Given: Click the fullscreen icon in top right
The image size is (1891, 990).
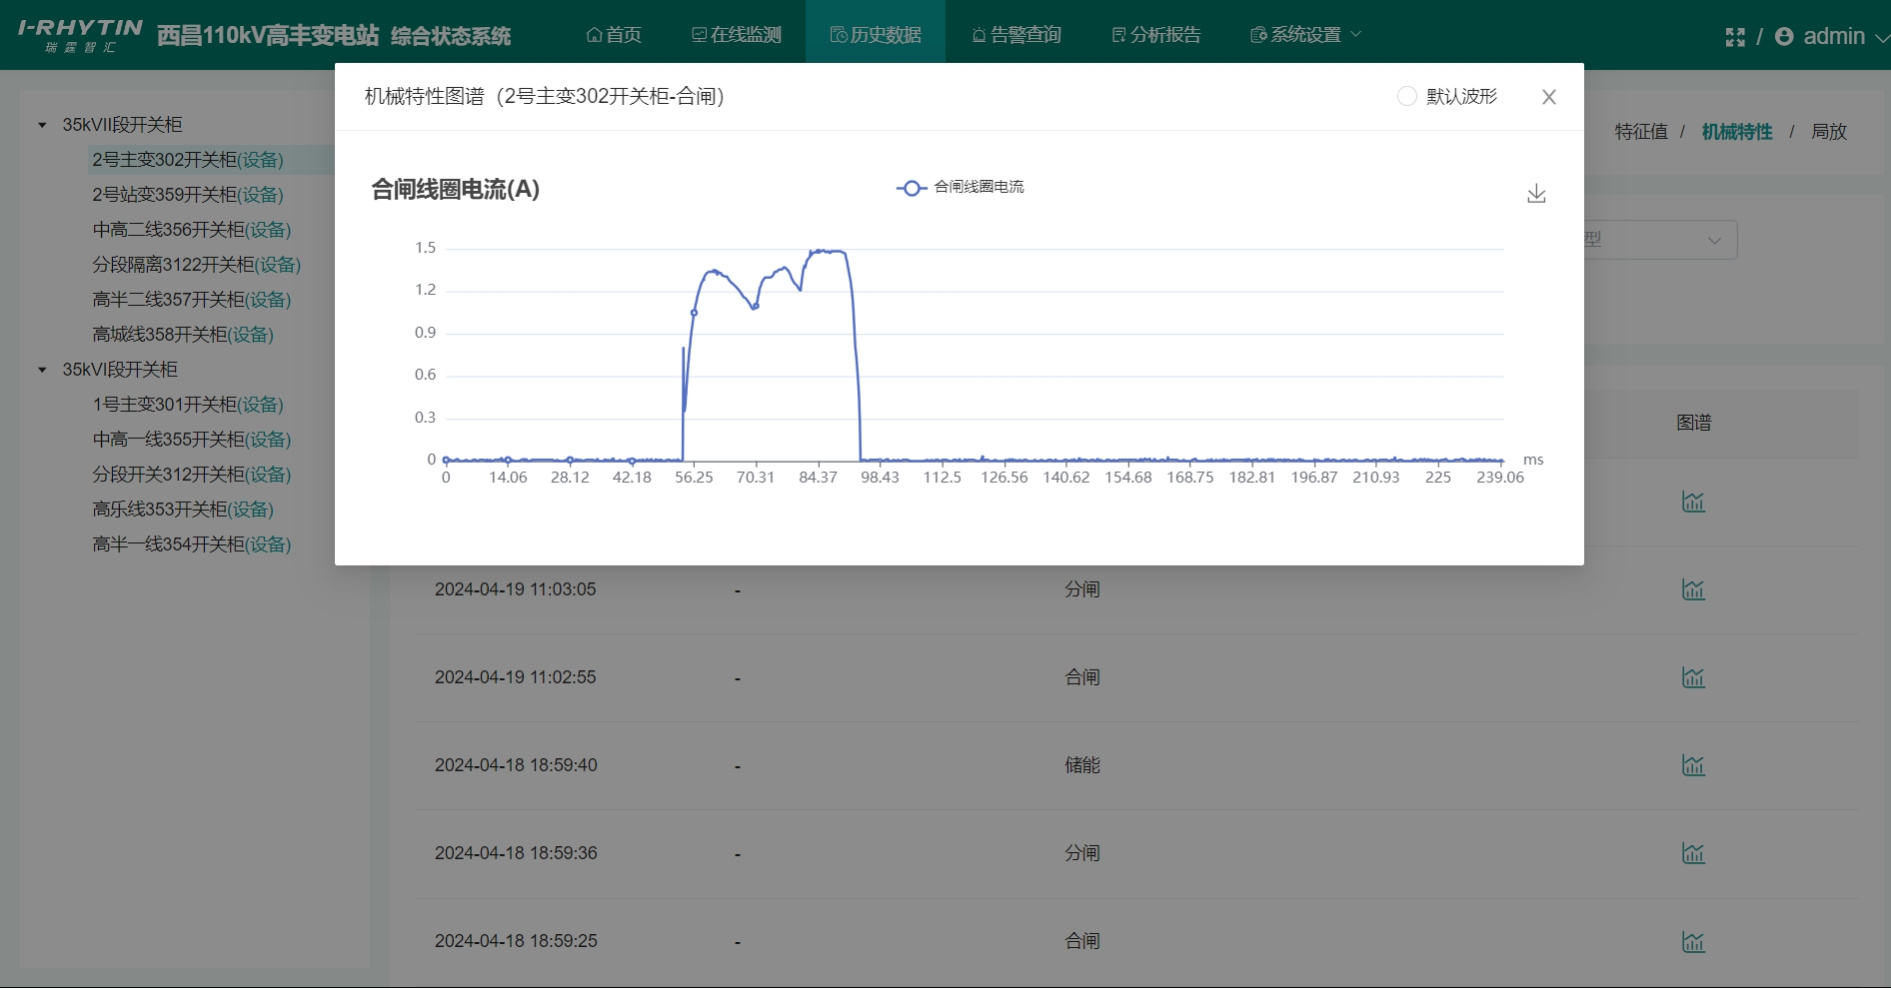Looking at the screenshot, I should click(x=1737, y=36).
